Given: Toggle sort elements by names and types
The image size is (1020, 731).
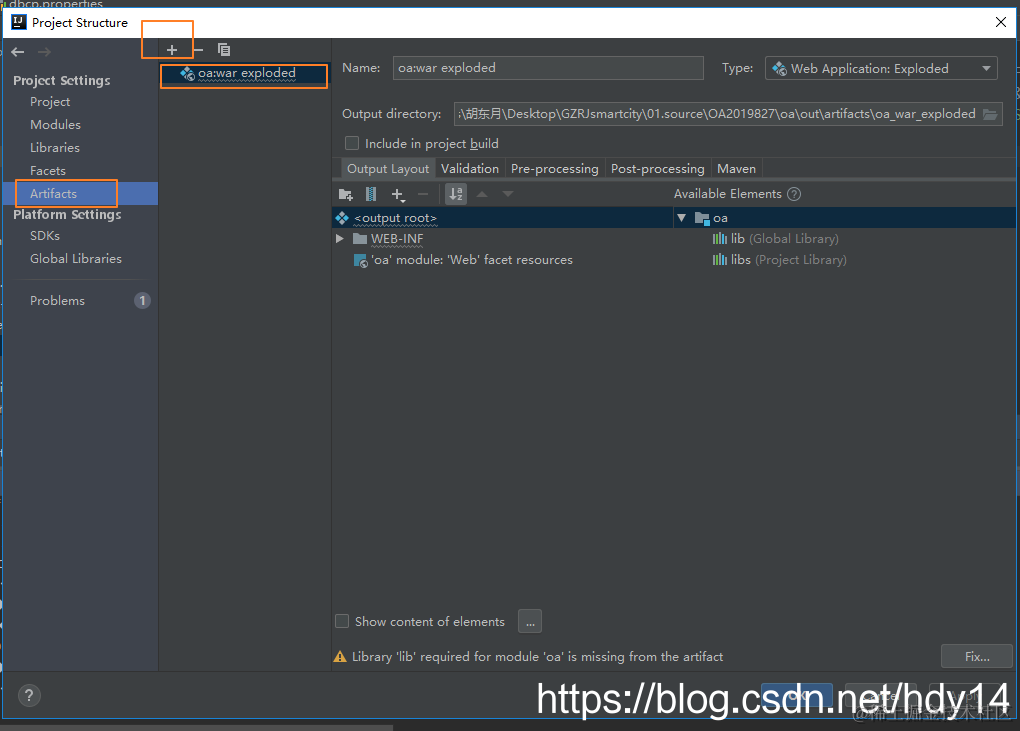Looking at the screenshot, I should [456, 194].
